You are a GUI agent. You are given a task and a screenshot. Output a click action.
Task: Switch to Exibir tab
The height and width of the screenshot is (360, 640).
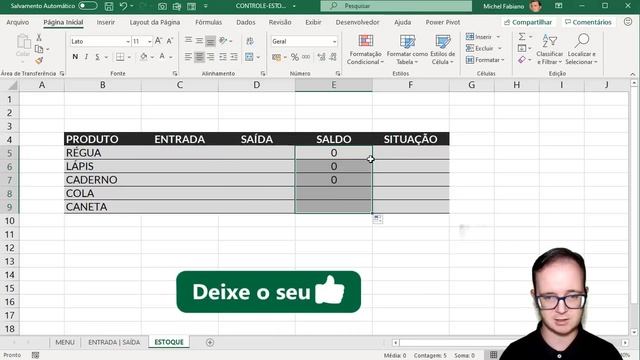tap(313, 22)
